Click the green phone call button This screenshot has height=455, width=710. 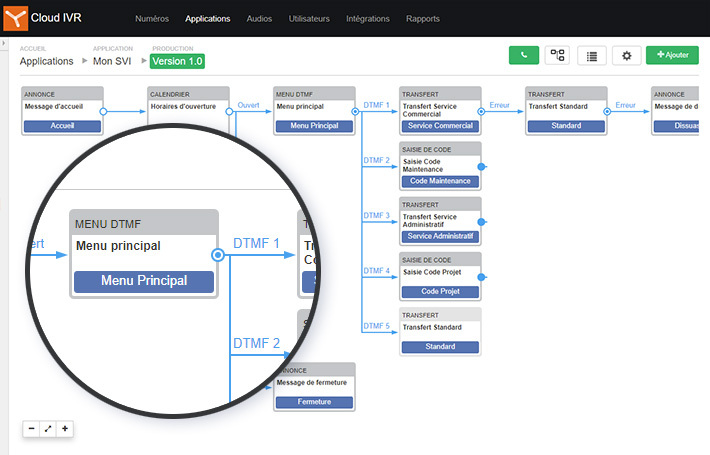tap(523, 56)
